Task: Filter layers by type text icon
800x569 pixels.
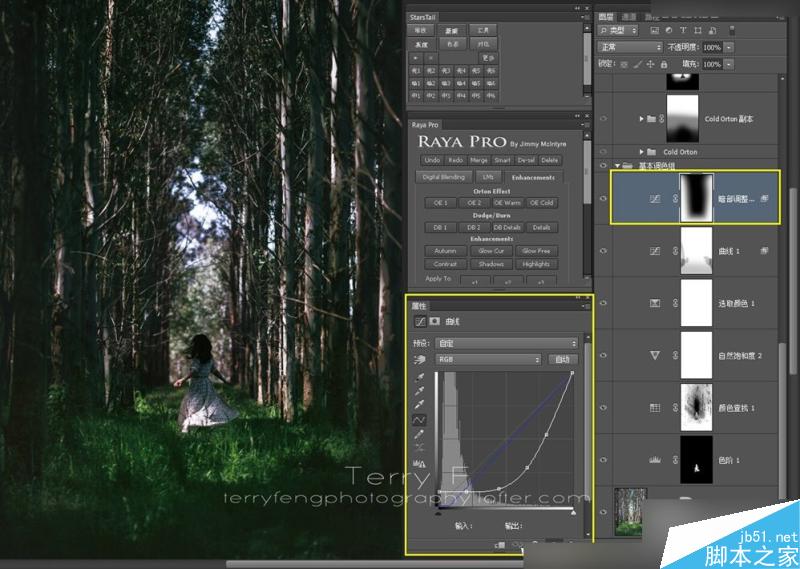Action: pyautogui.click(x=683, y=30)
